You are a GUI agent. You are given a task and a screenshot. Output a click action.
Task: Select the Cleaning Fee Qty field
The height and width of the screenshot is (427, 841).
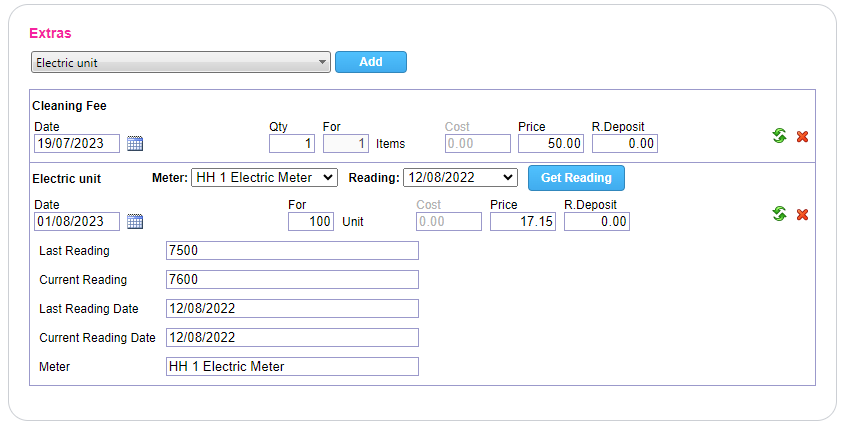[292, 143]
